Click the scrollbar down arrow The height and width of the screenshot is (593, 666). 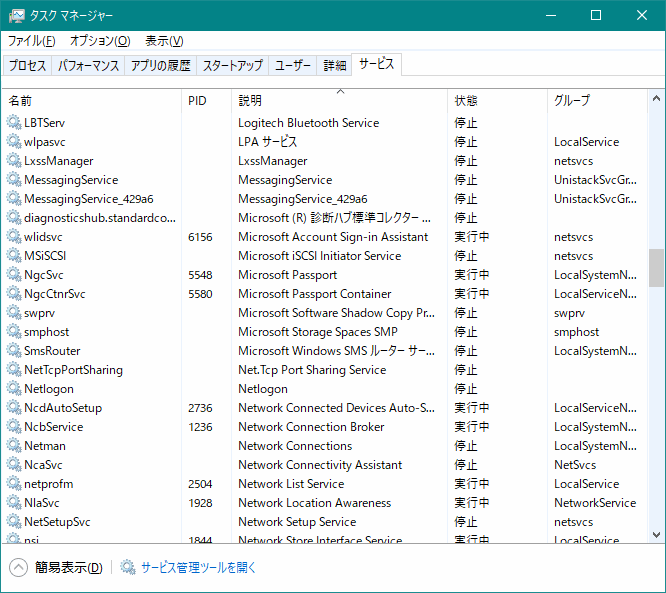click(x=656, y=535)
